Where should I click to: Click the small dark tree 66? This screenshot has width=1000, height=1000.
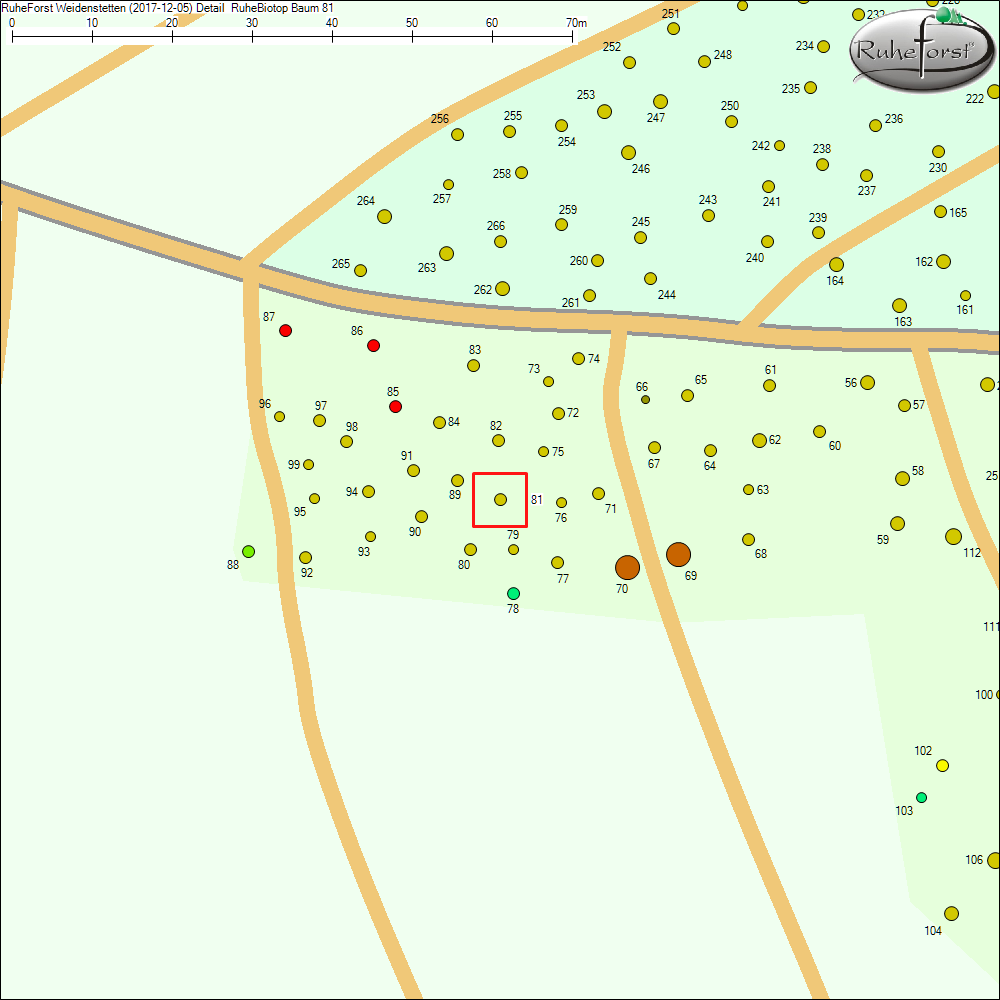pyautogui.click(x=645, y=399)
